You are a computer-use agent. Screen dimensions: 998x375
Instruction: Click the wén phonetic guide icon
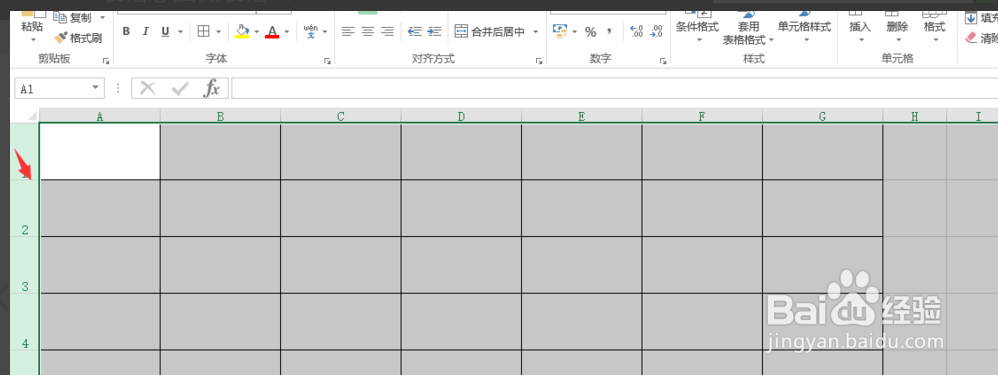pos(311,31)
